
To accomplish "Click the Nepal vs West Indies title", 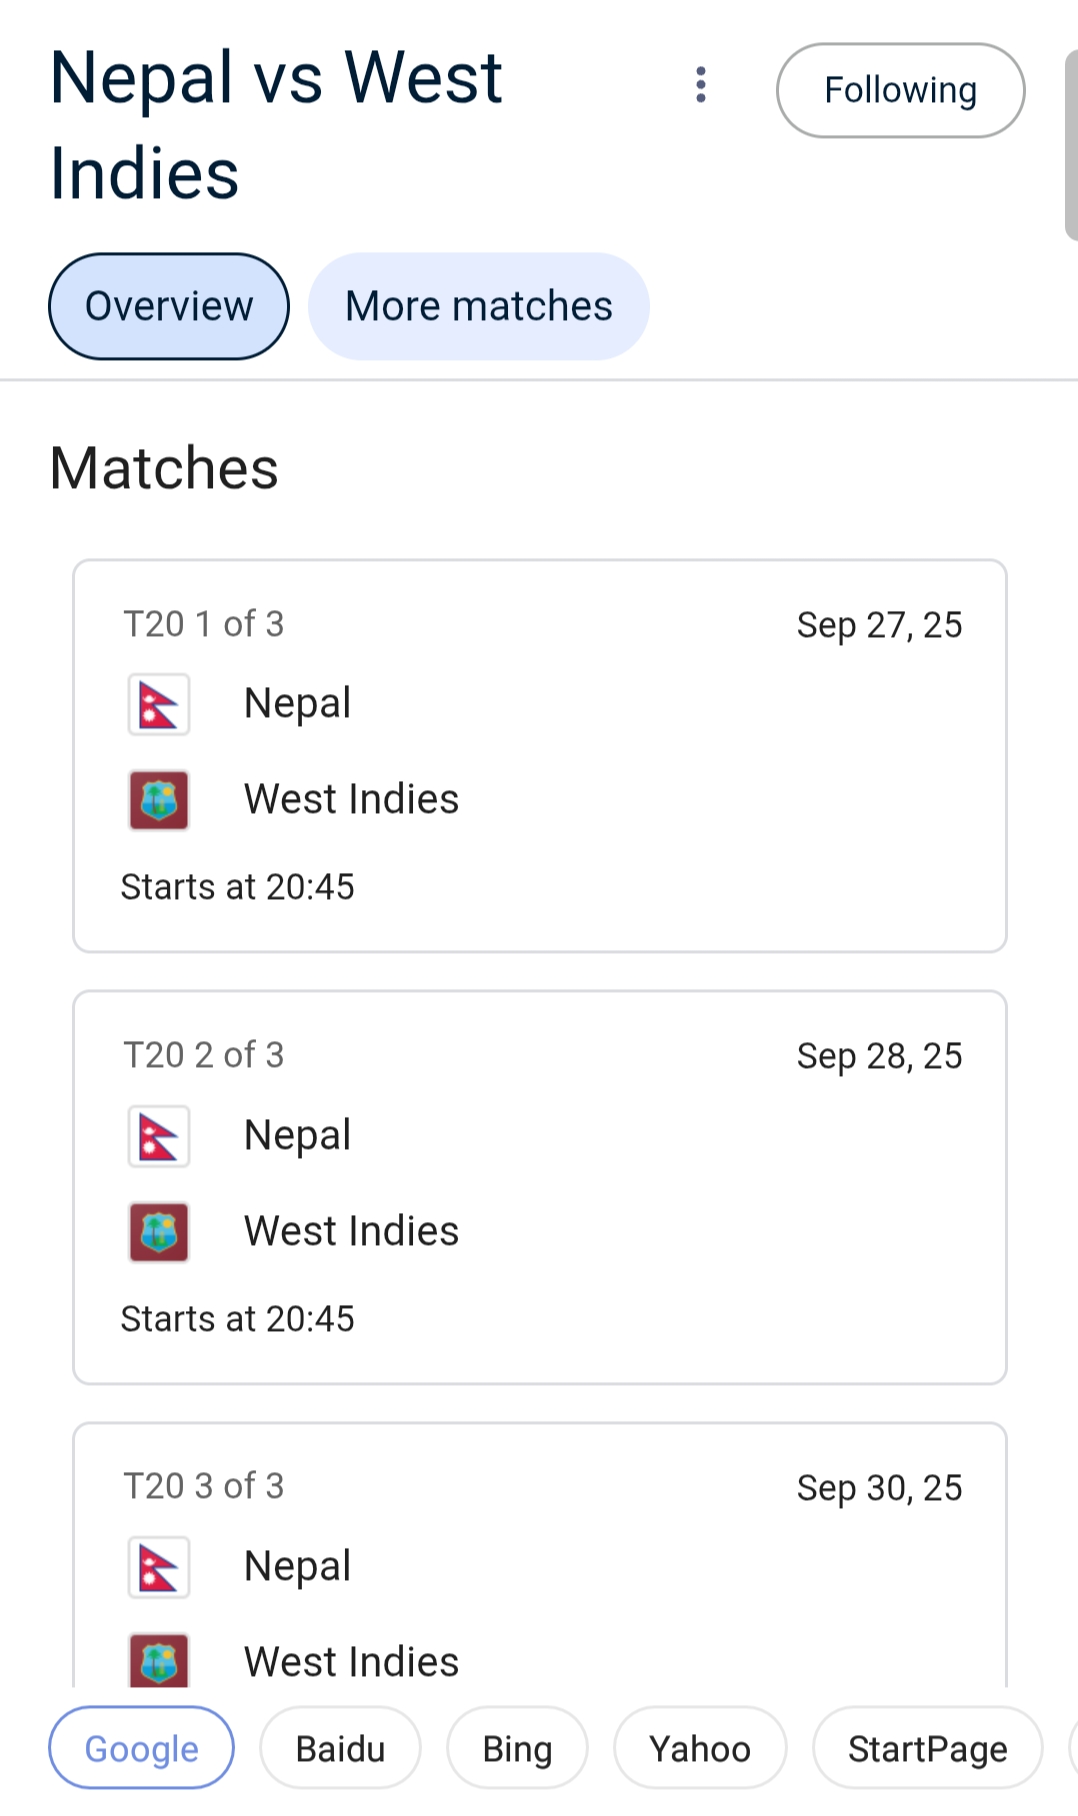I will pos(276,125).
